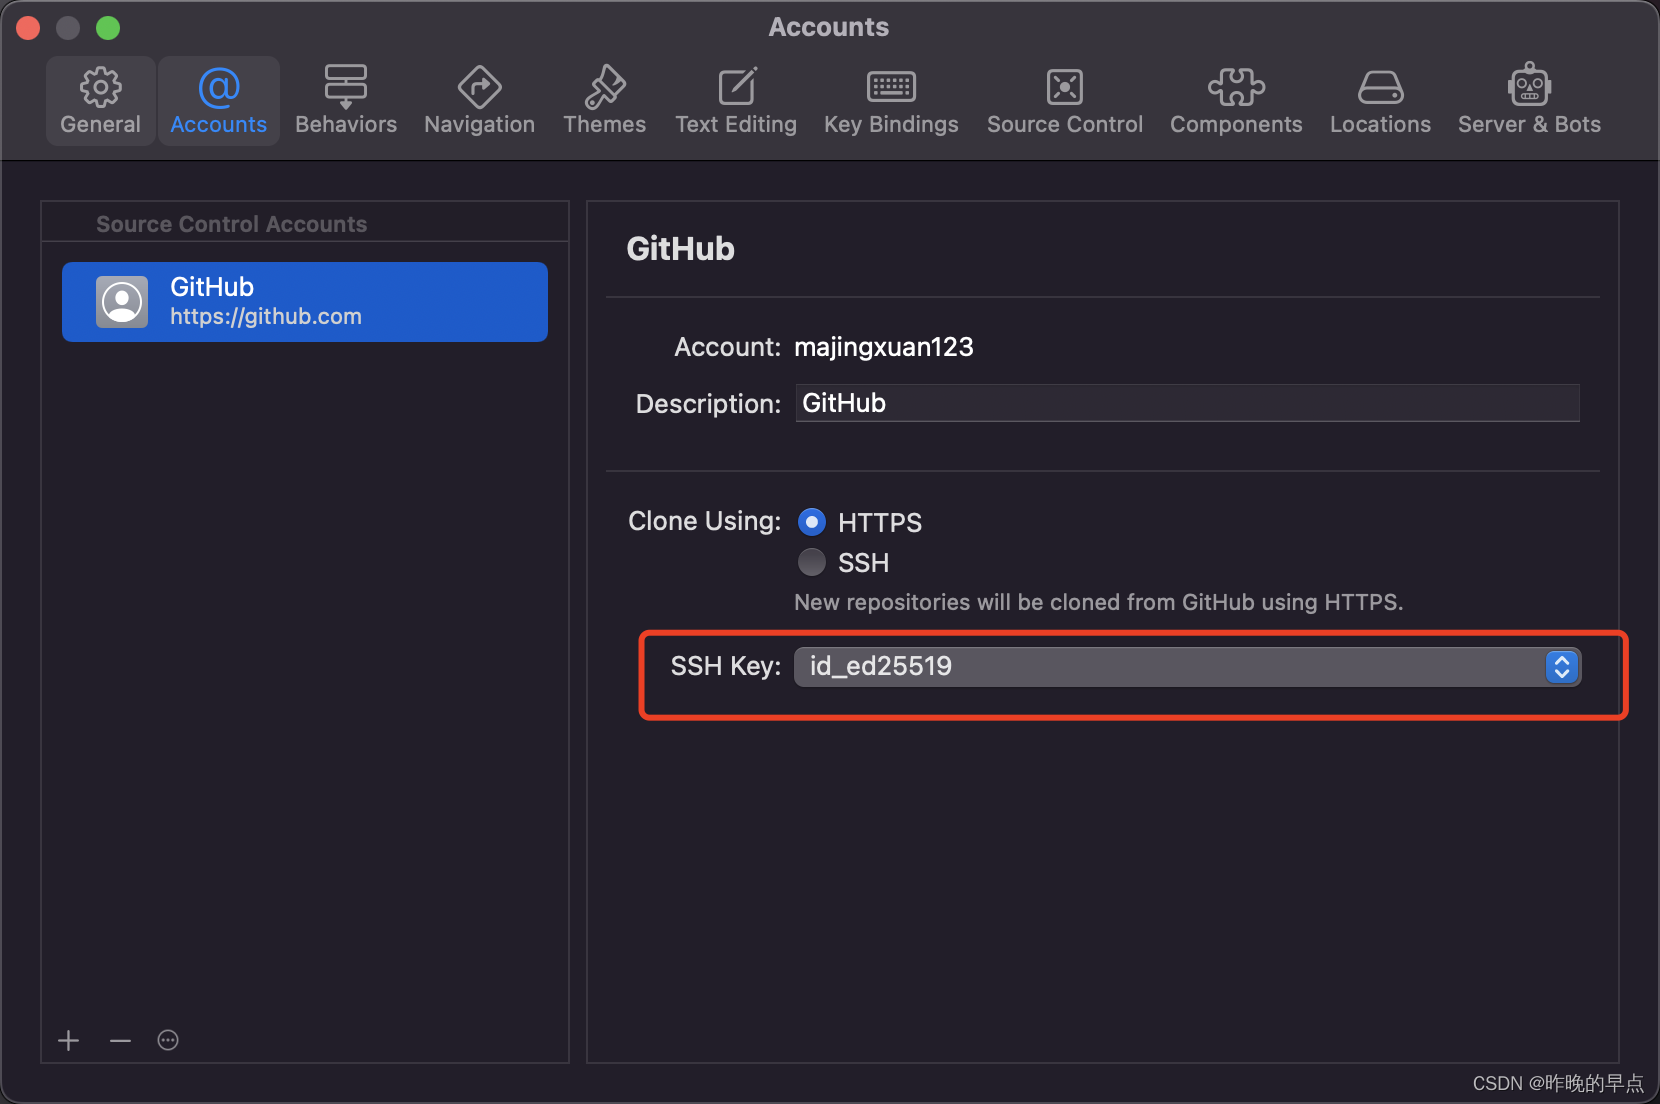
Task: Open the Themes preferences tab
Action: tap(604, 101)
